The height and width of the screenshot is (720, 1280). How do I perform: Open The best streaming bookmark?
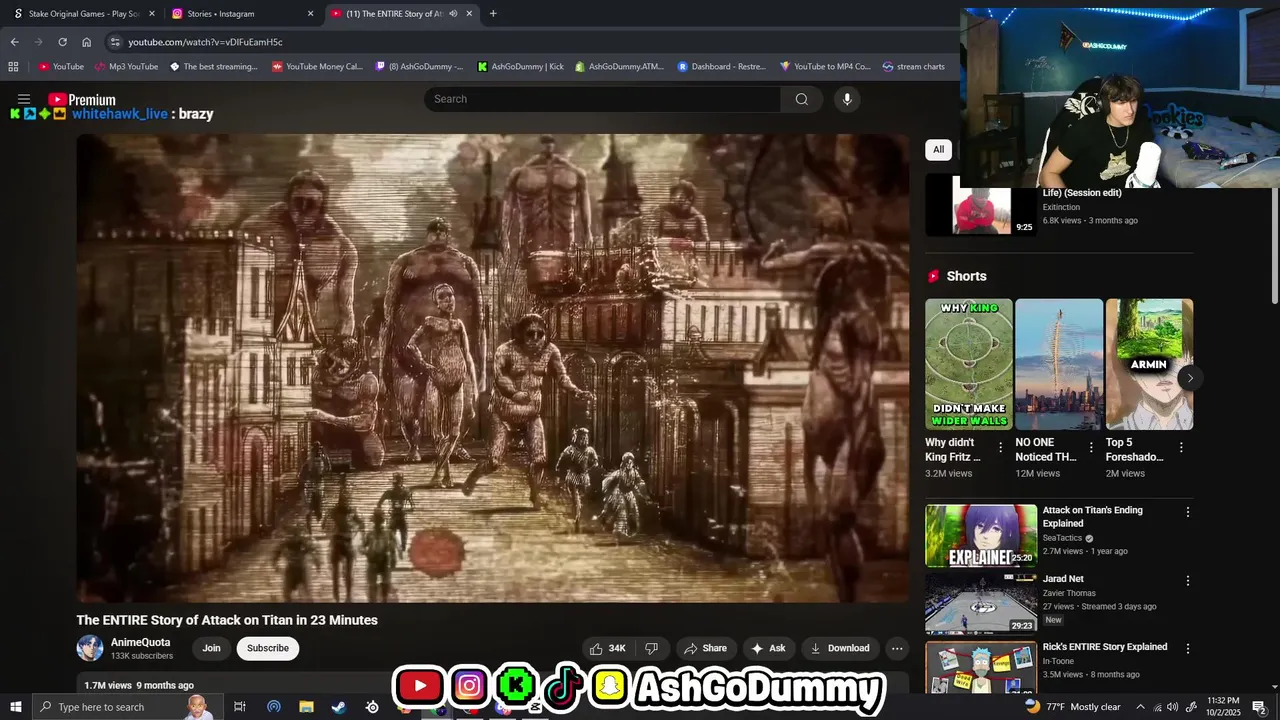coord(213,67)
